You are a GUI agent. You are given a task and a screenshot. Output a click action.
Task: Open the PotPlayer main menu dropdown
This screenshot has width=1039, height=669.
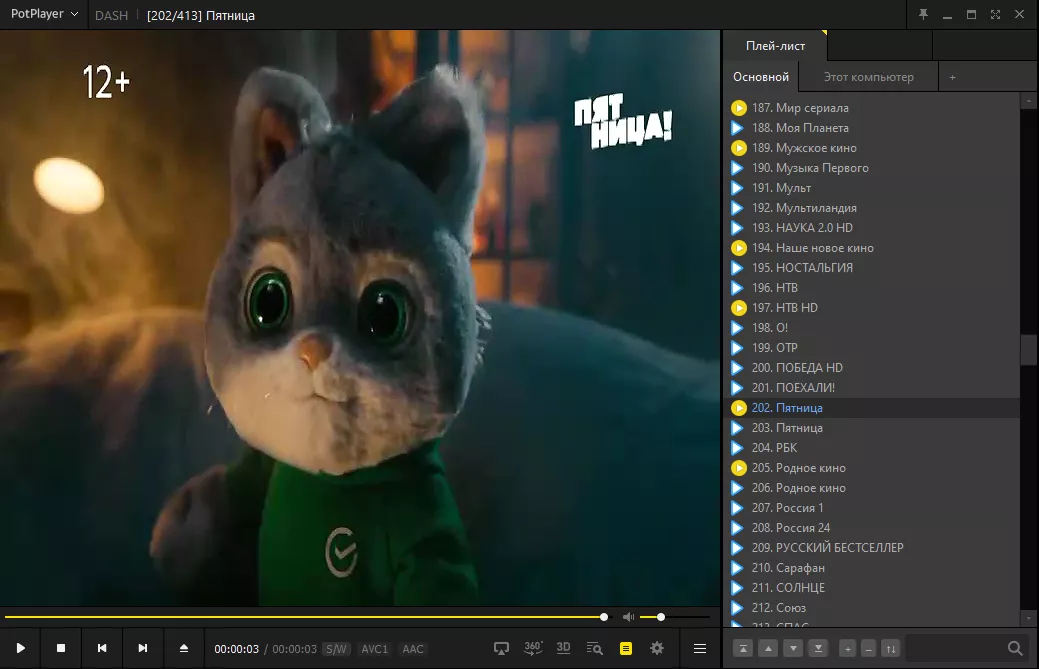pyautogui.click(x=44, y=14)
